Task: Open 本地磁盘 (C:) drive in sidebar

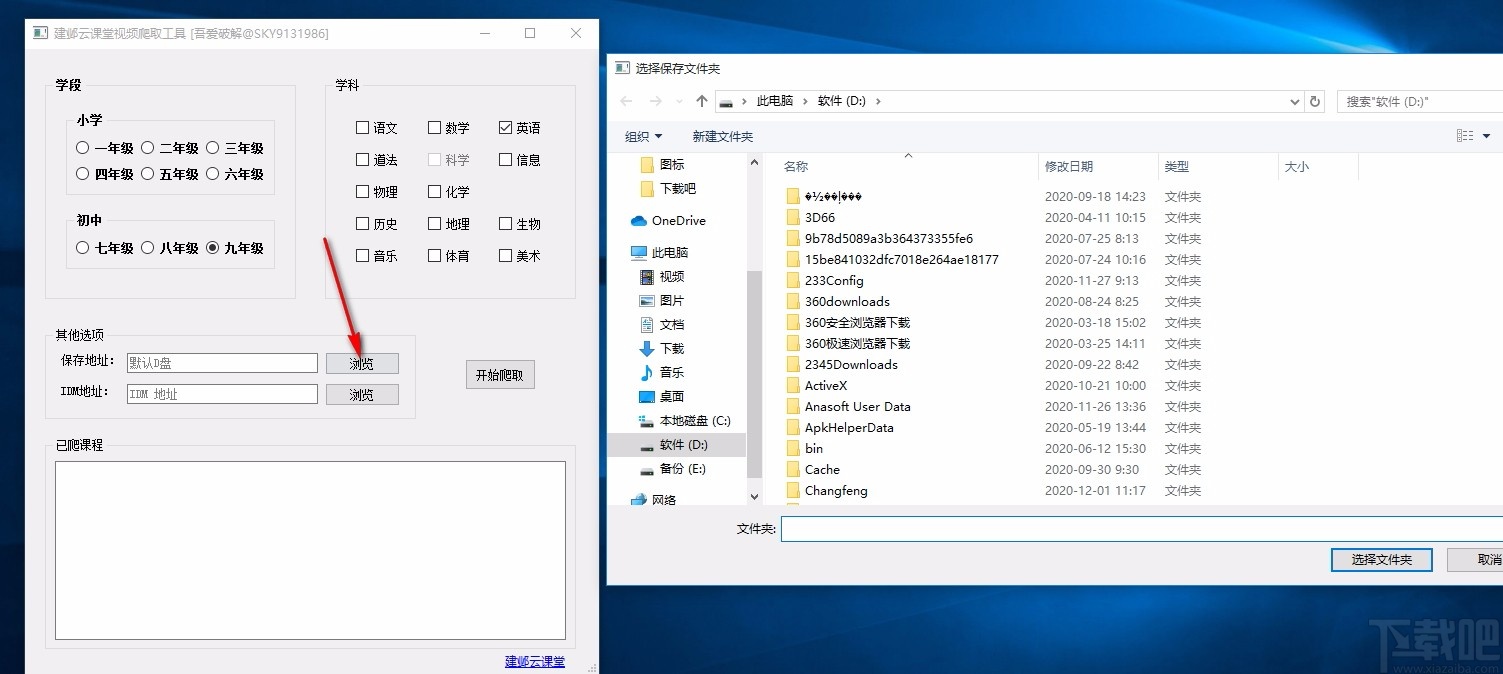Action: click(690, 420)
